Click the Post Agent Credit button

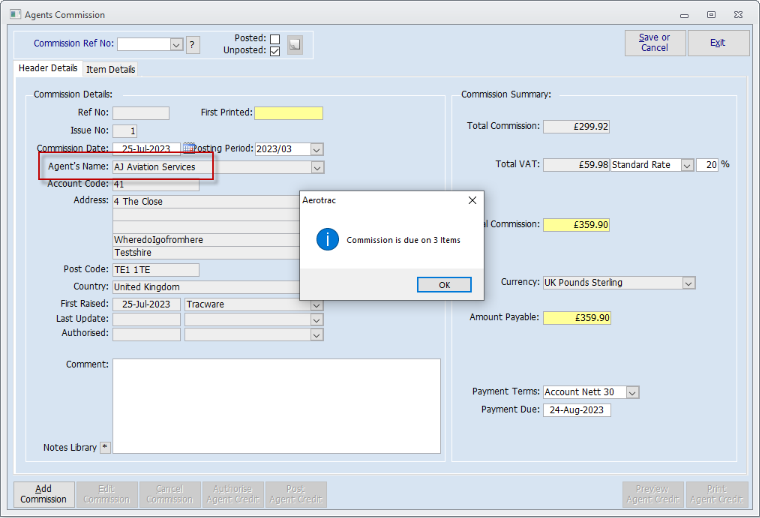(x=296, y=494)
